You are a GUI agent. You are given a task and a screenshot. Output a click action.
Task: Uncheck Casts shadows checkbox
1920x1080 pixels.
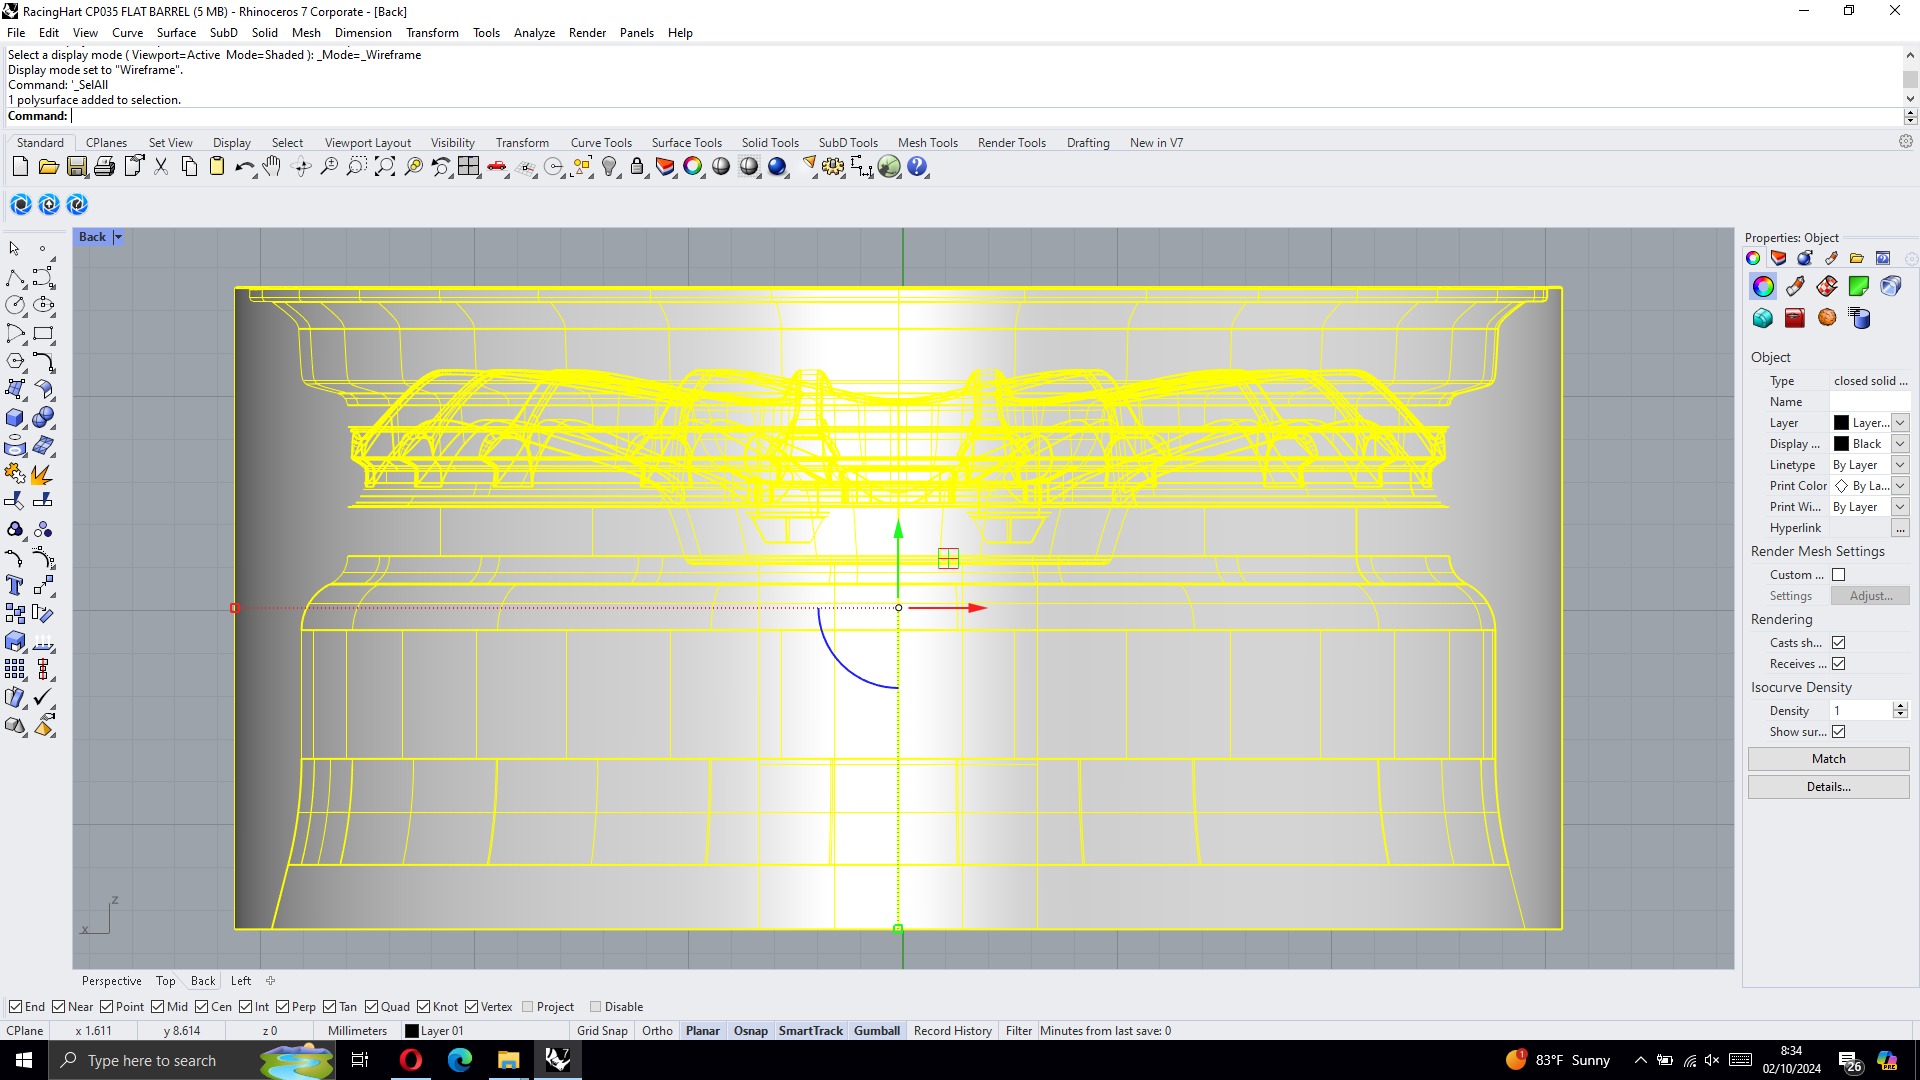pyautogui.click(x=1838, y=643)
